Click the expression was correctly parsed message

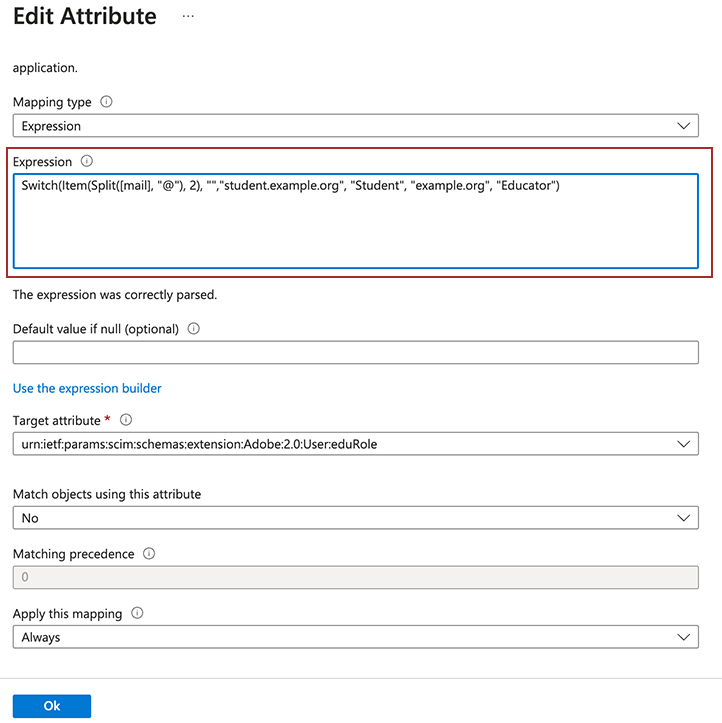(x=115, y=295)
